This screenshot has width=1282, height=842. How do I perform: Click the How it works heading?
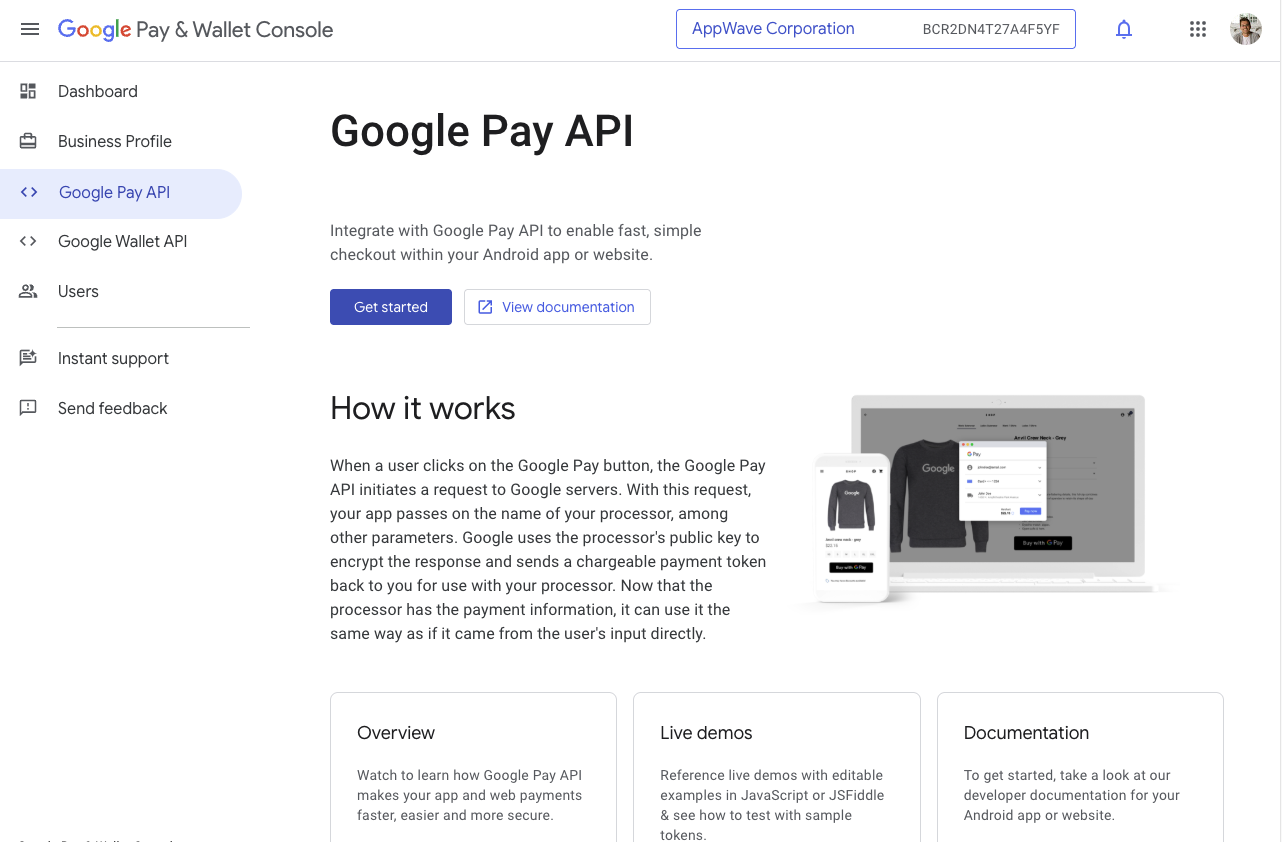point(423,408)
